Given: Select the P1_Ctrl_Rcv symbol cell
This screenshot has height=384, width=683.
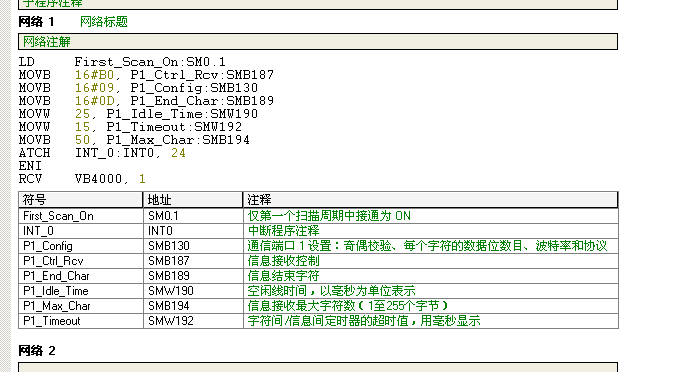Looking at the screenshot, I should pos(81,261).
